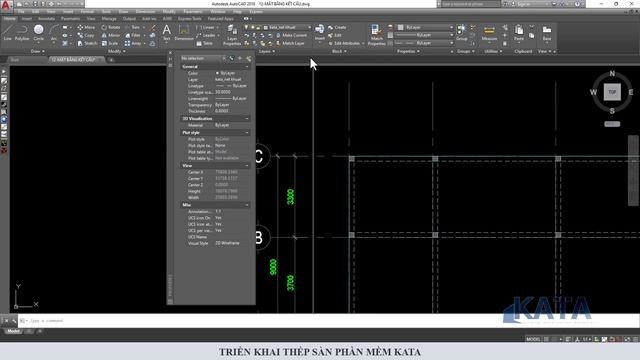Open the No selection dropdown in Properties palette

coord(203,58)
